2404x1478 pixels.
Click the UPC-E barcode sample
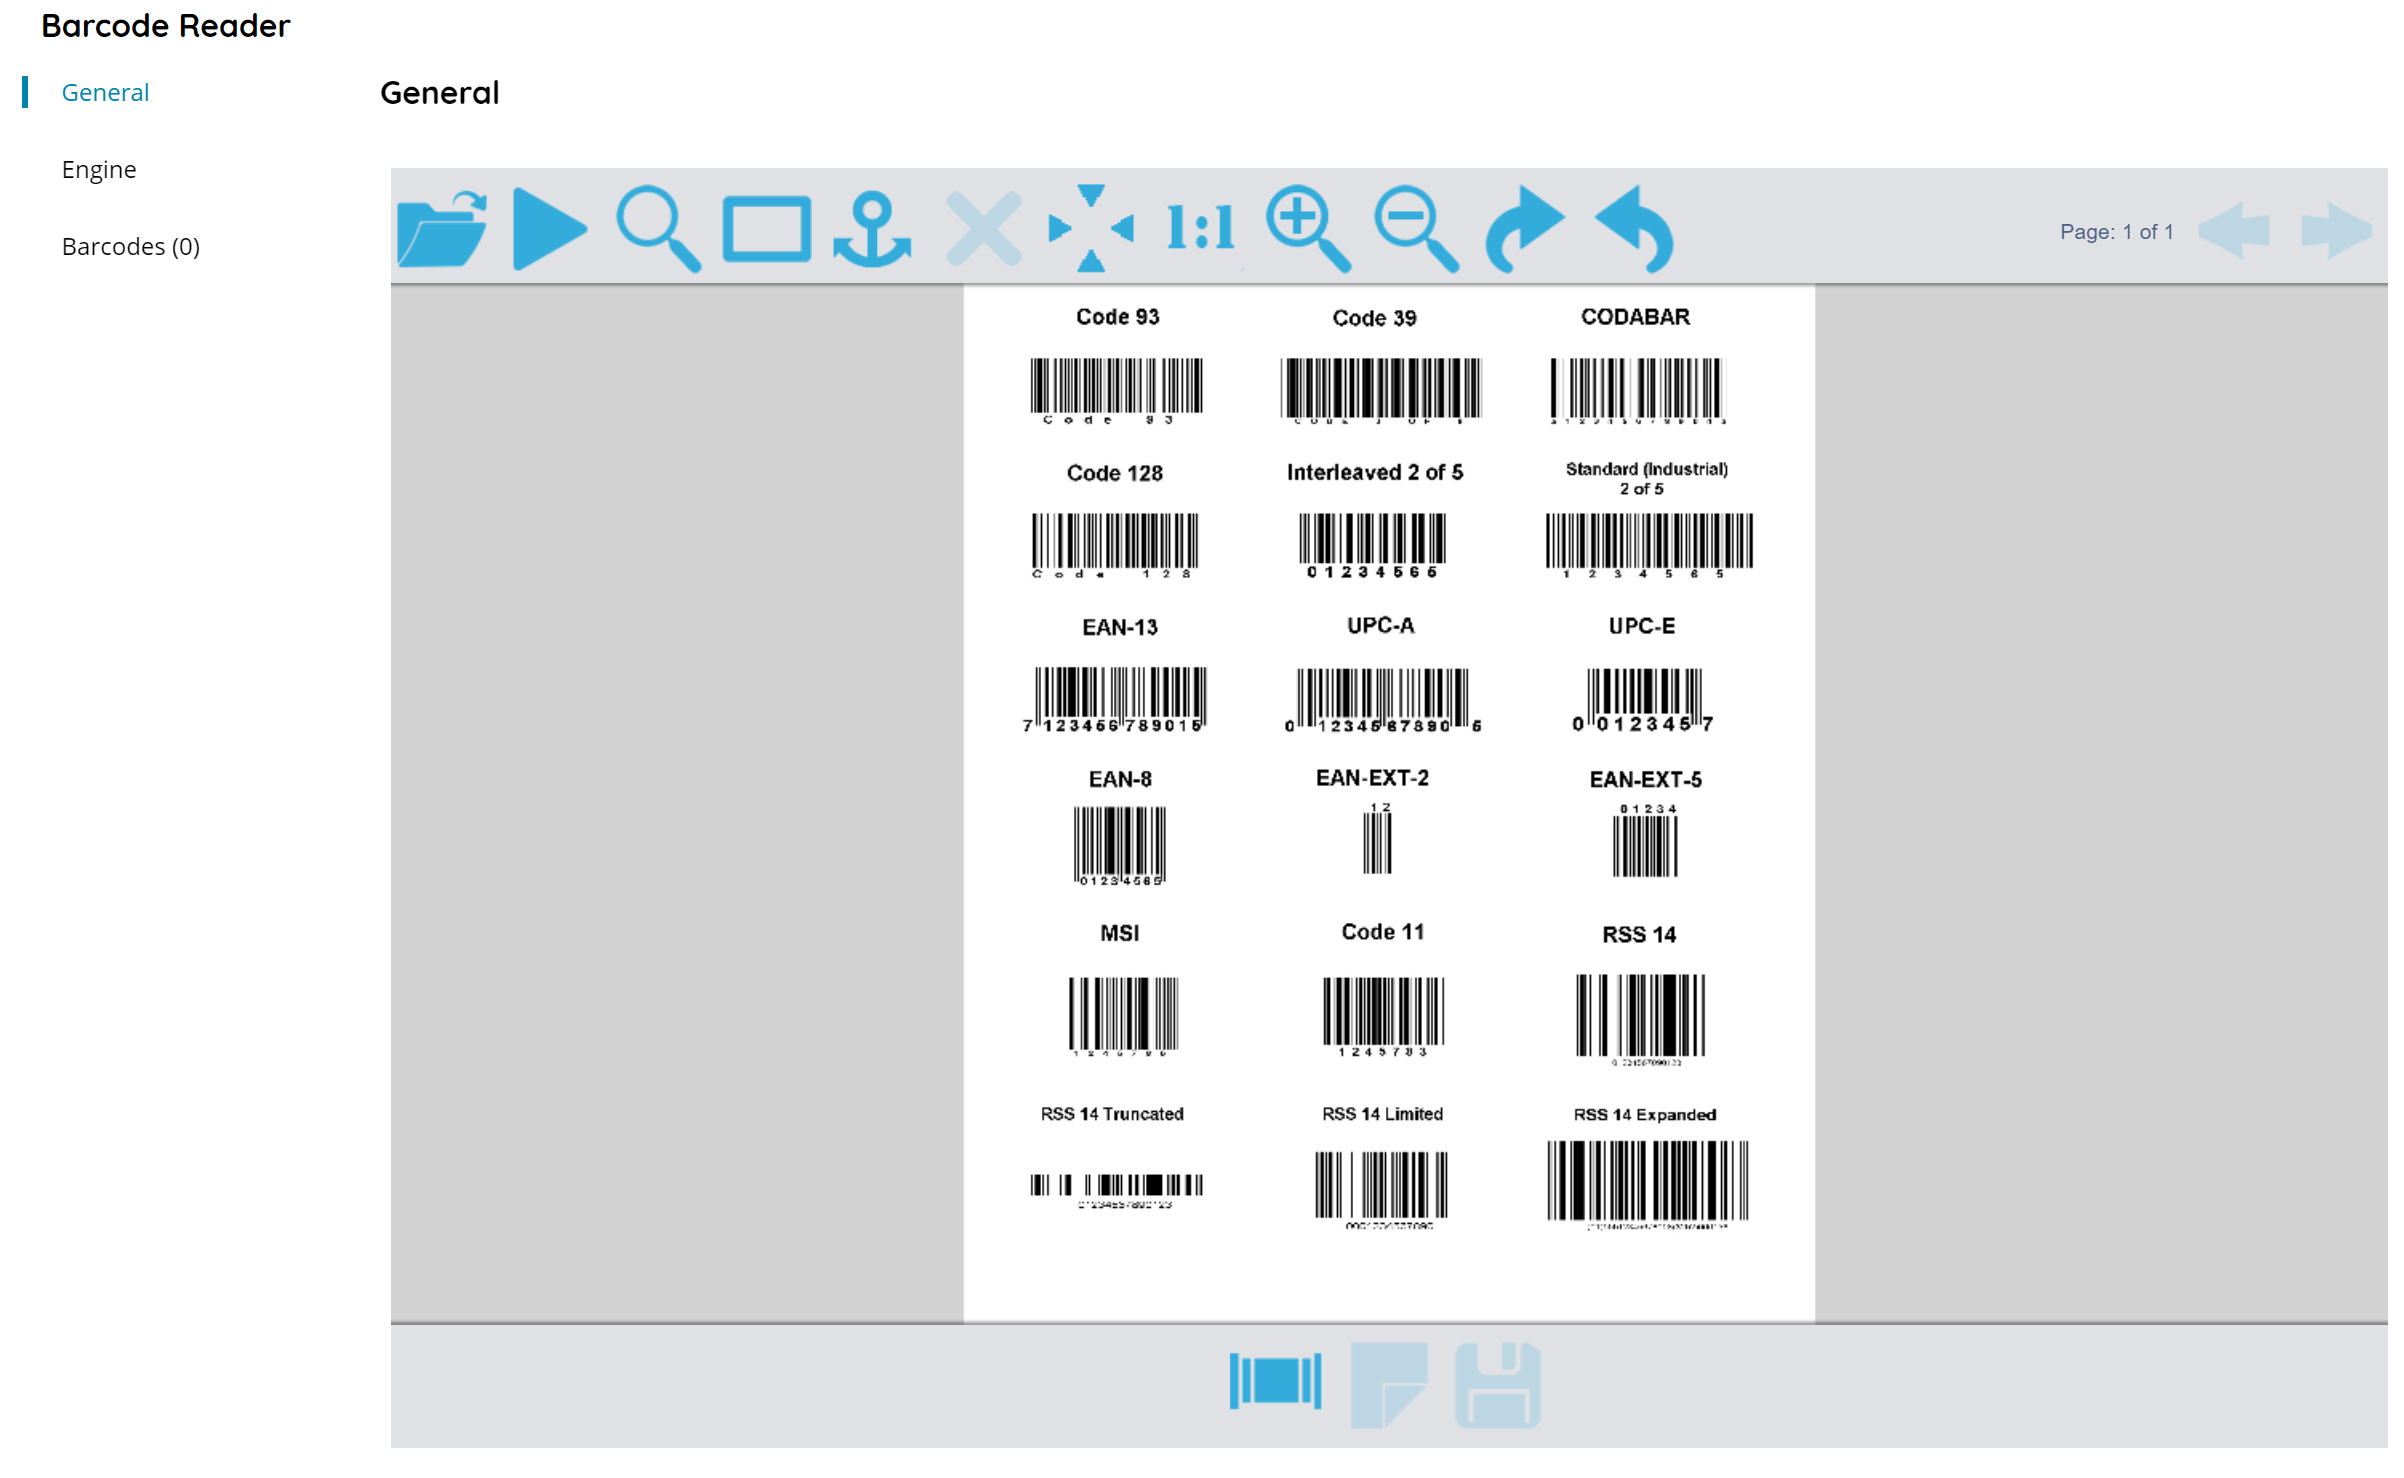click(1642, 700)
